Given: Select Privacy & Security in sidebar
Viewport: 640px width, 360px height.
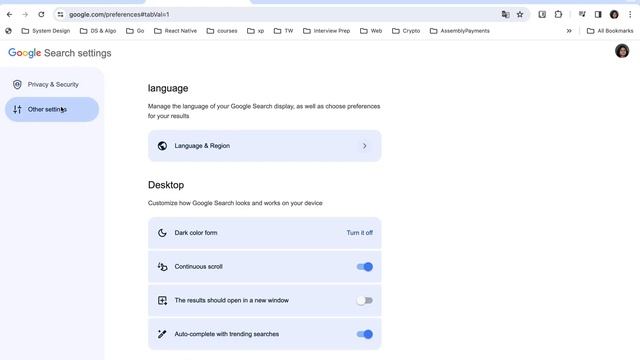Looking at the screenshot, I should (52, 84).
